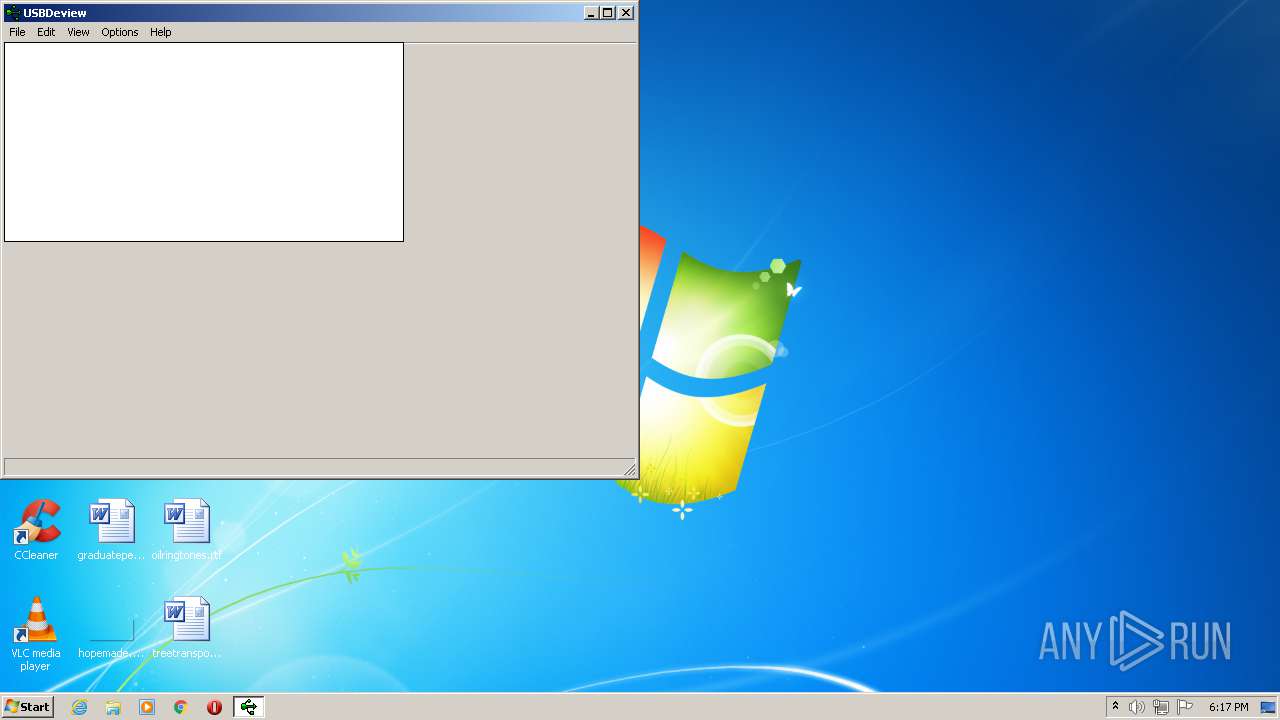This screenshot has width=1280, height=720.
Task: Click the Show desktop button
Action: 1270,707
